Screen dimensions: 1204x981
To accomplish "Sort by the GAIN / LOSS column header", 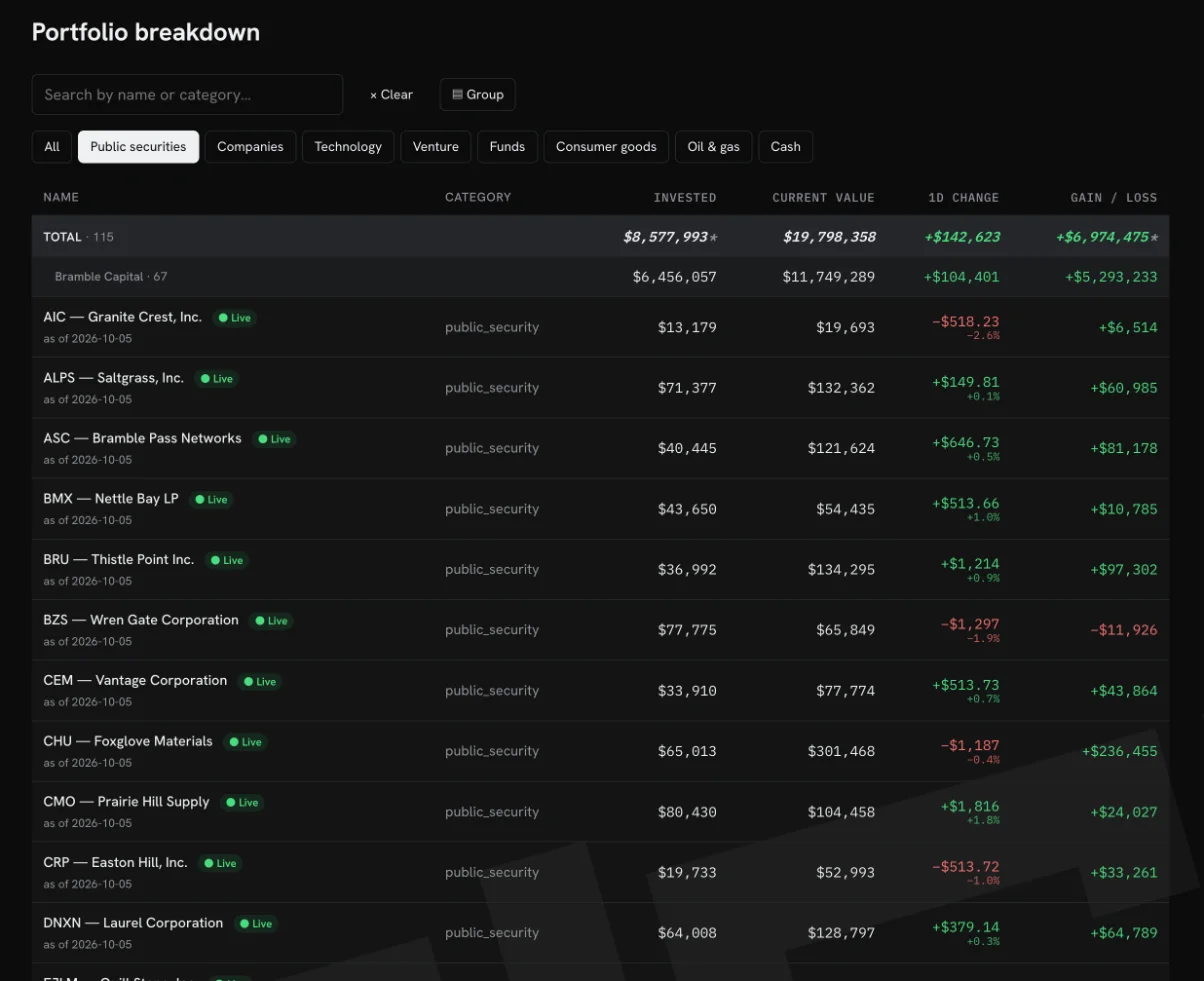I will [1113, 197].
